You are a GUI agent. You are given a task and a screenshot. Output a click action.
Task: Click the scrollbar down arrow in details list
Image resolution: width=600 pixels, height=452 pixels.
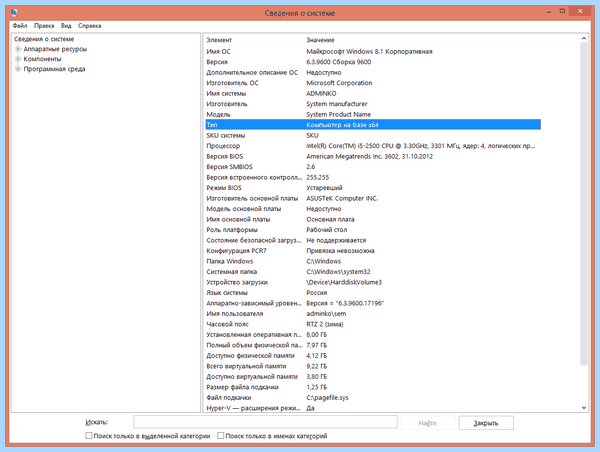pyautogui.click(x=584, y=408)
